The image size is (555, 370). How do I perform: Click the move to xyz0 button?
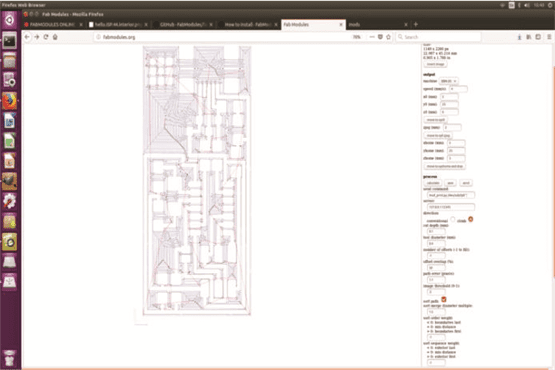coord(436,120)
